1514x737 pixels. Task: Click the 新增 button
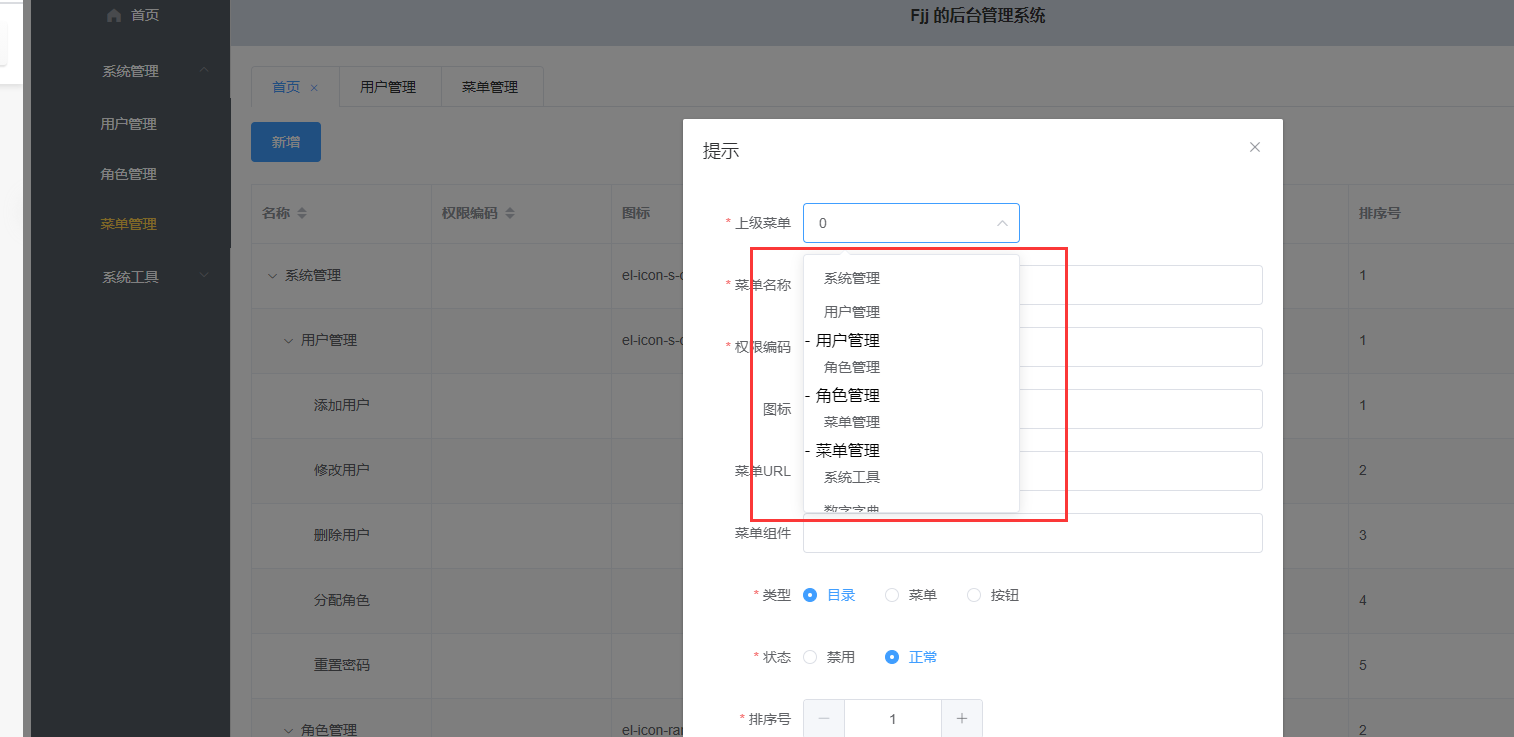pyautogui.click(x=285, y=141)
